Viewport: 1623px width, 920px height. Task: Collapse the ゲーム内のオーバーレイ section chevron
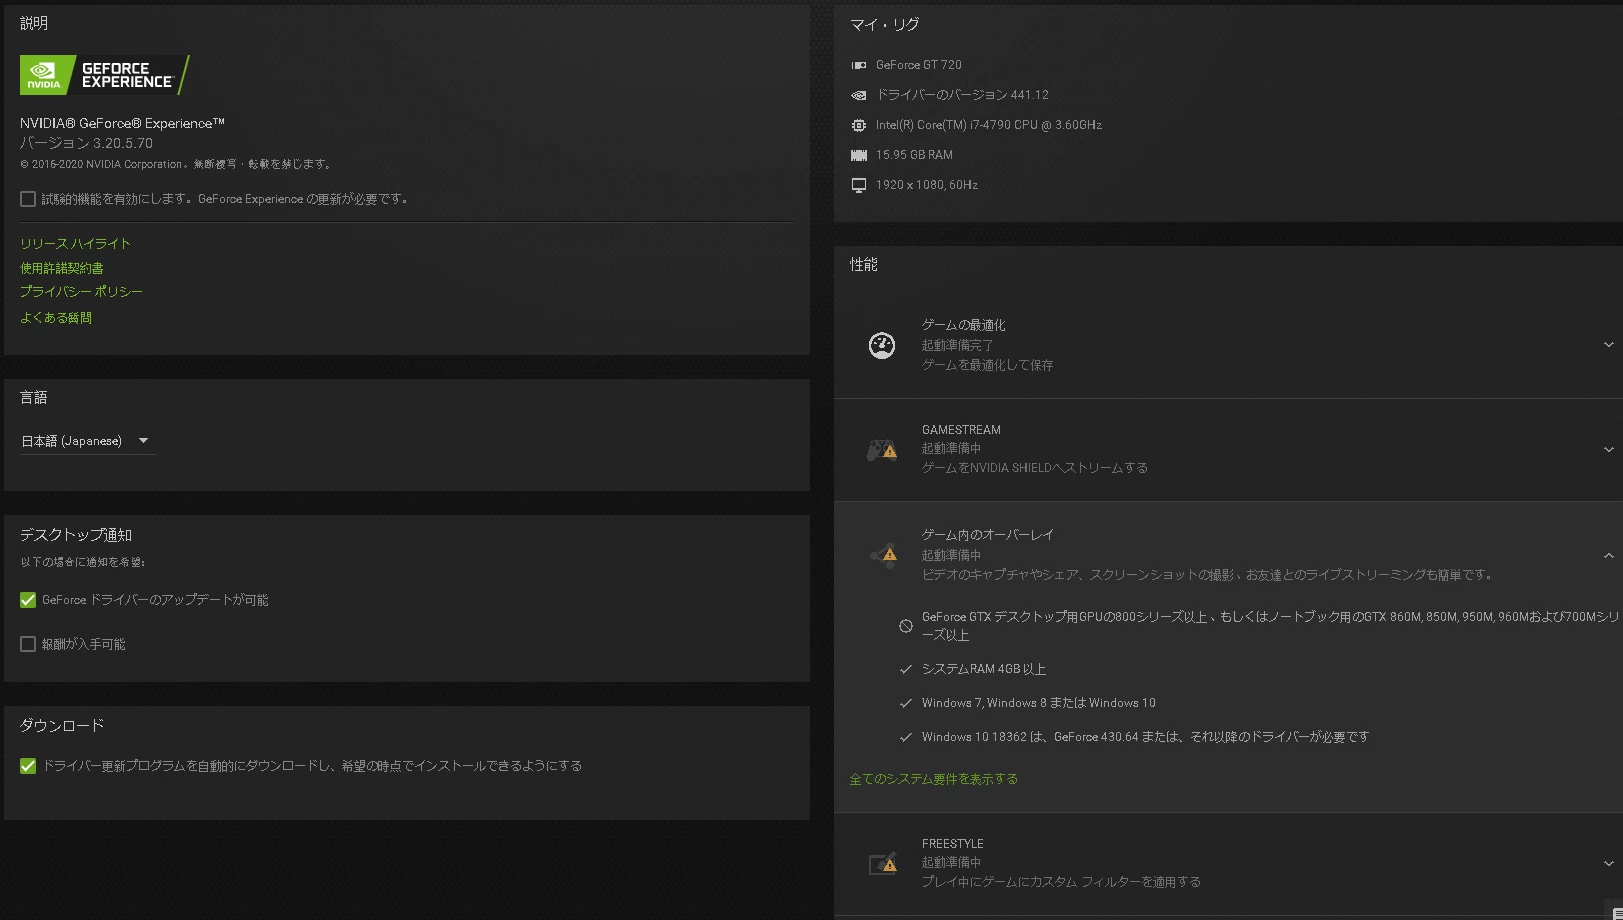coord(1608,555)
